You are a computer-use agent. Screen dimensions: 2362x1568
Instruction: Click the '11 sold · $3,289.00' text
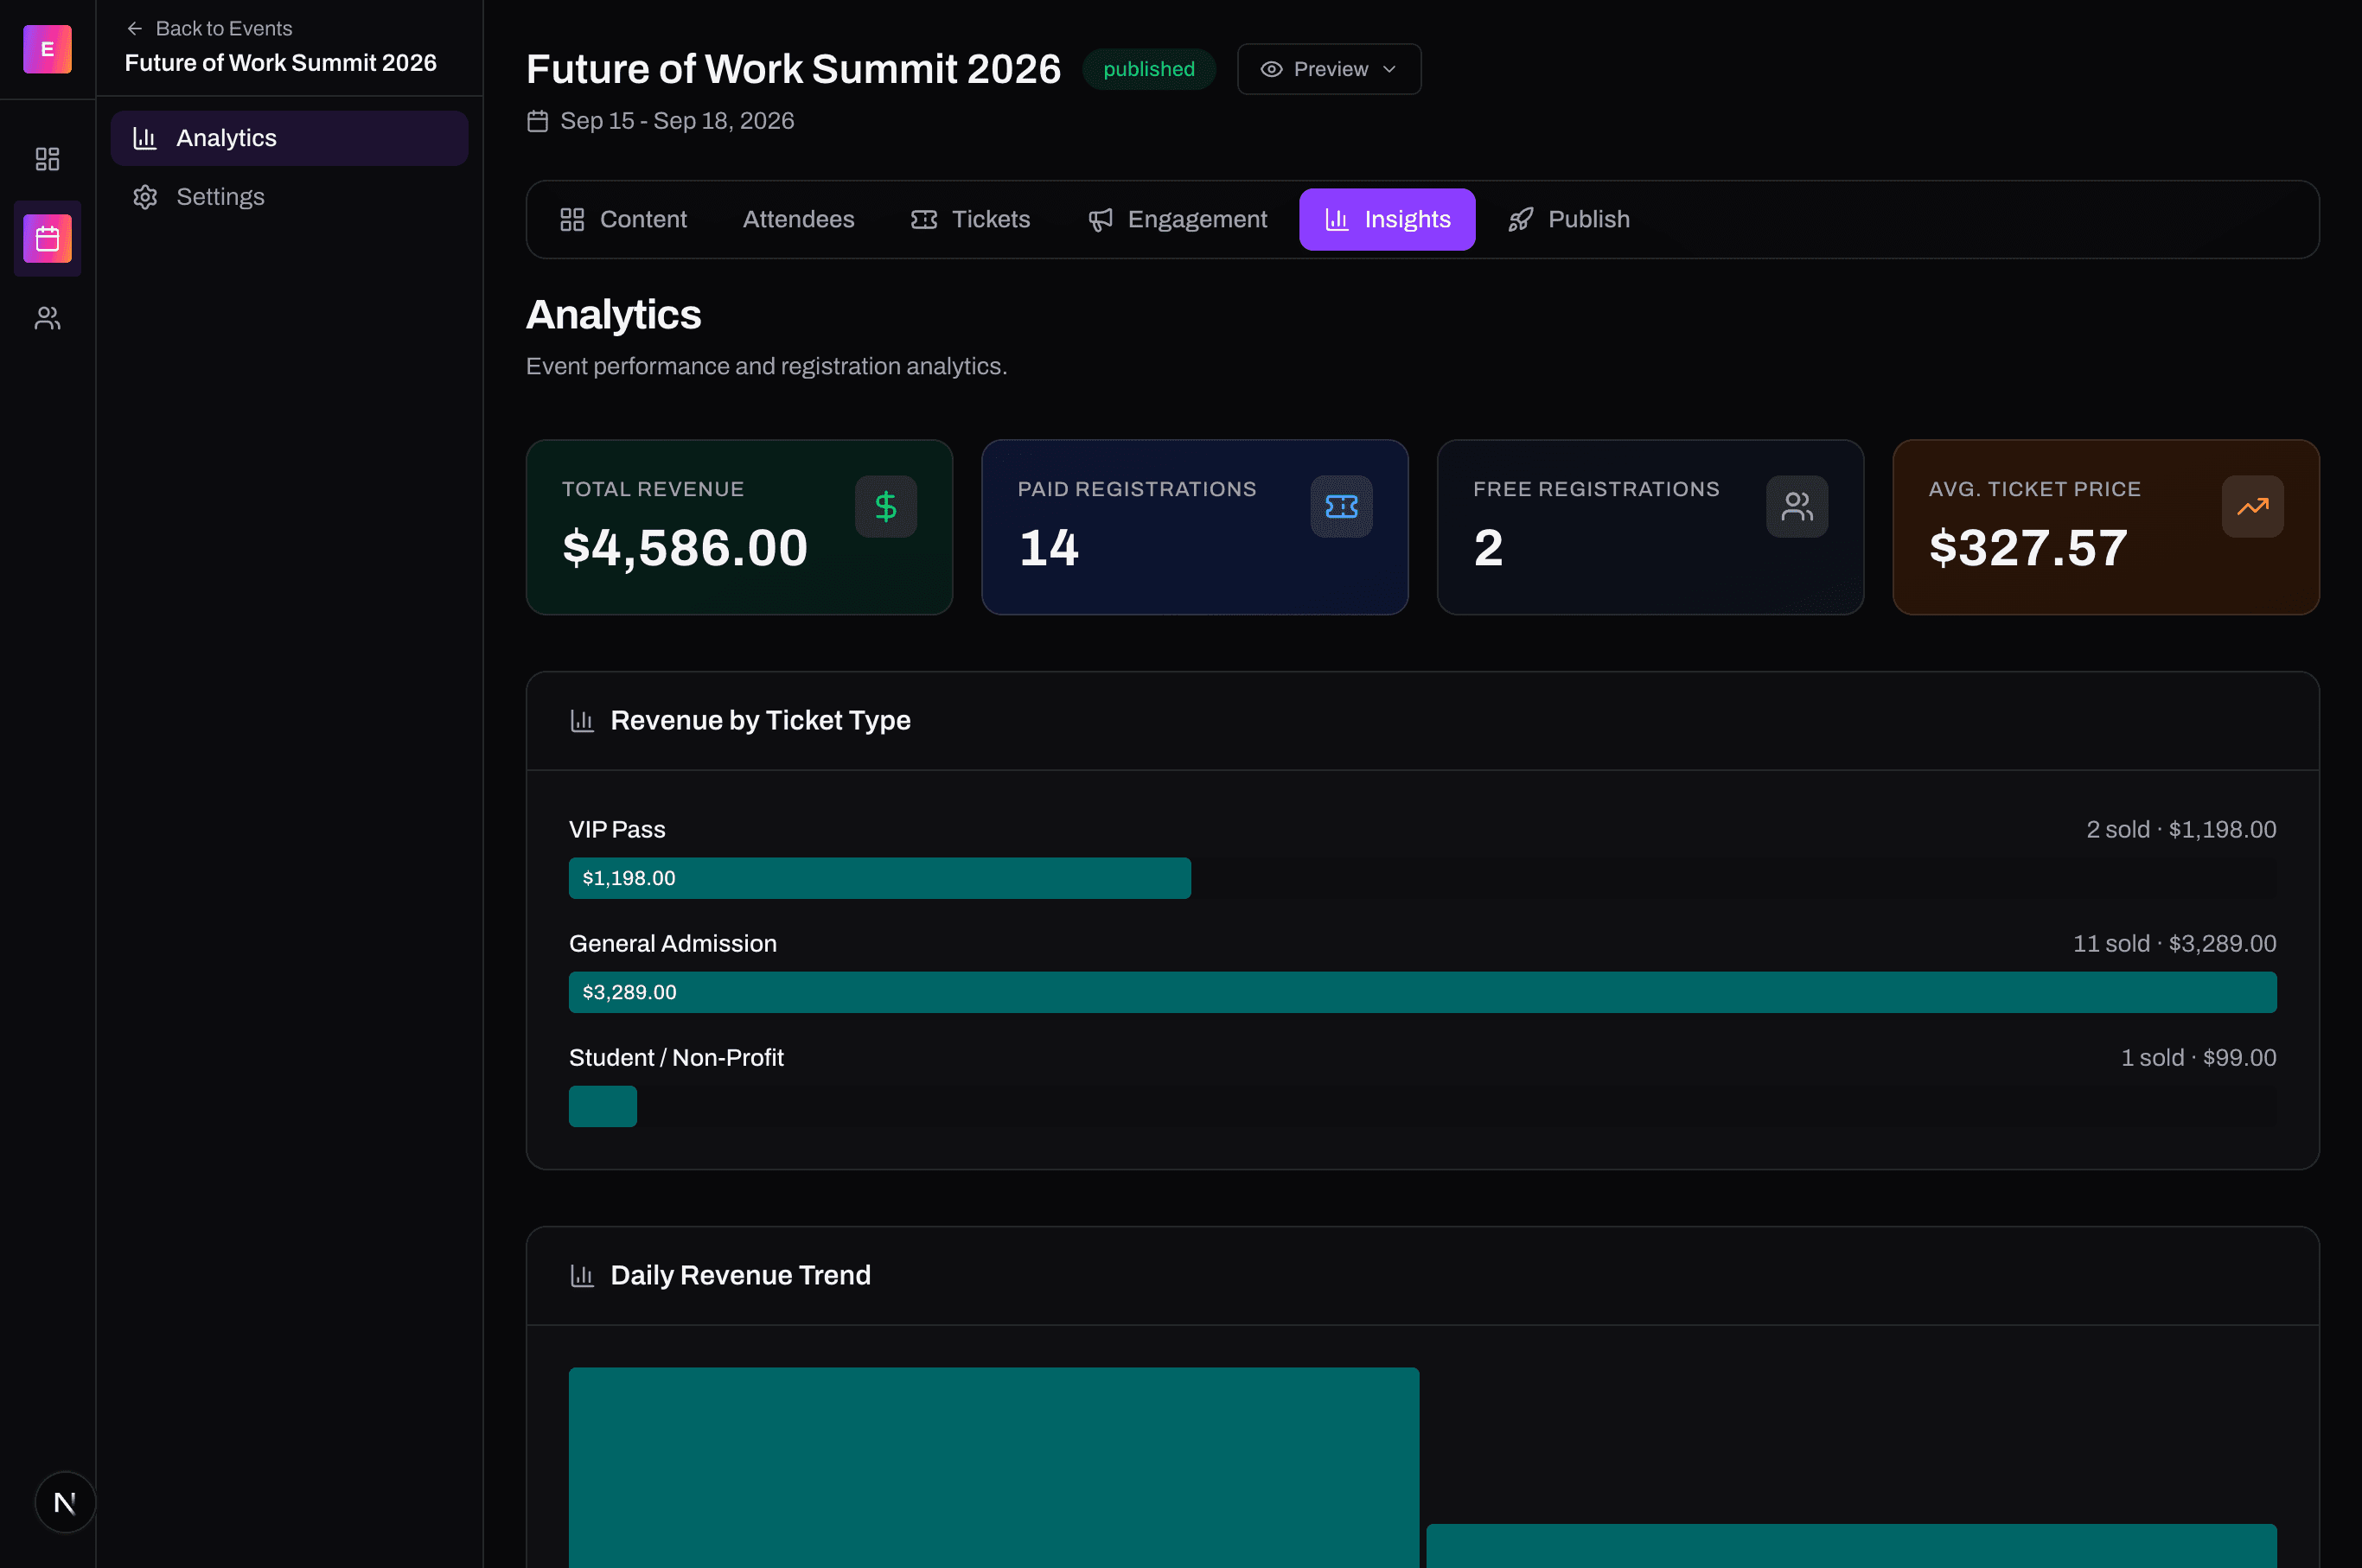[2174, 943]
